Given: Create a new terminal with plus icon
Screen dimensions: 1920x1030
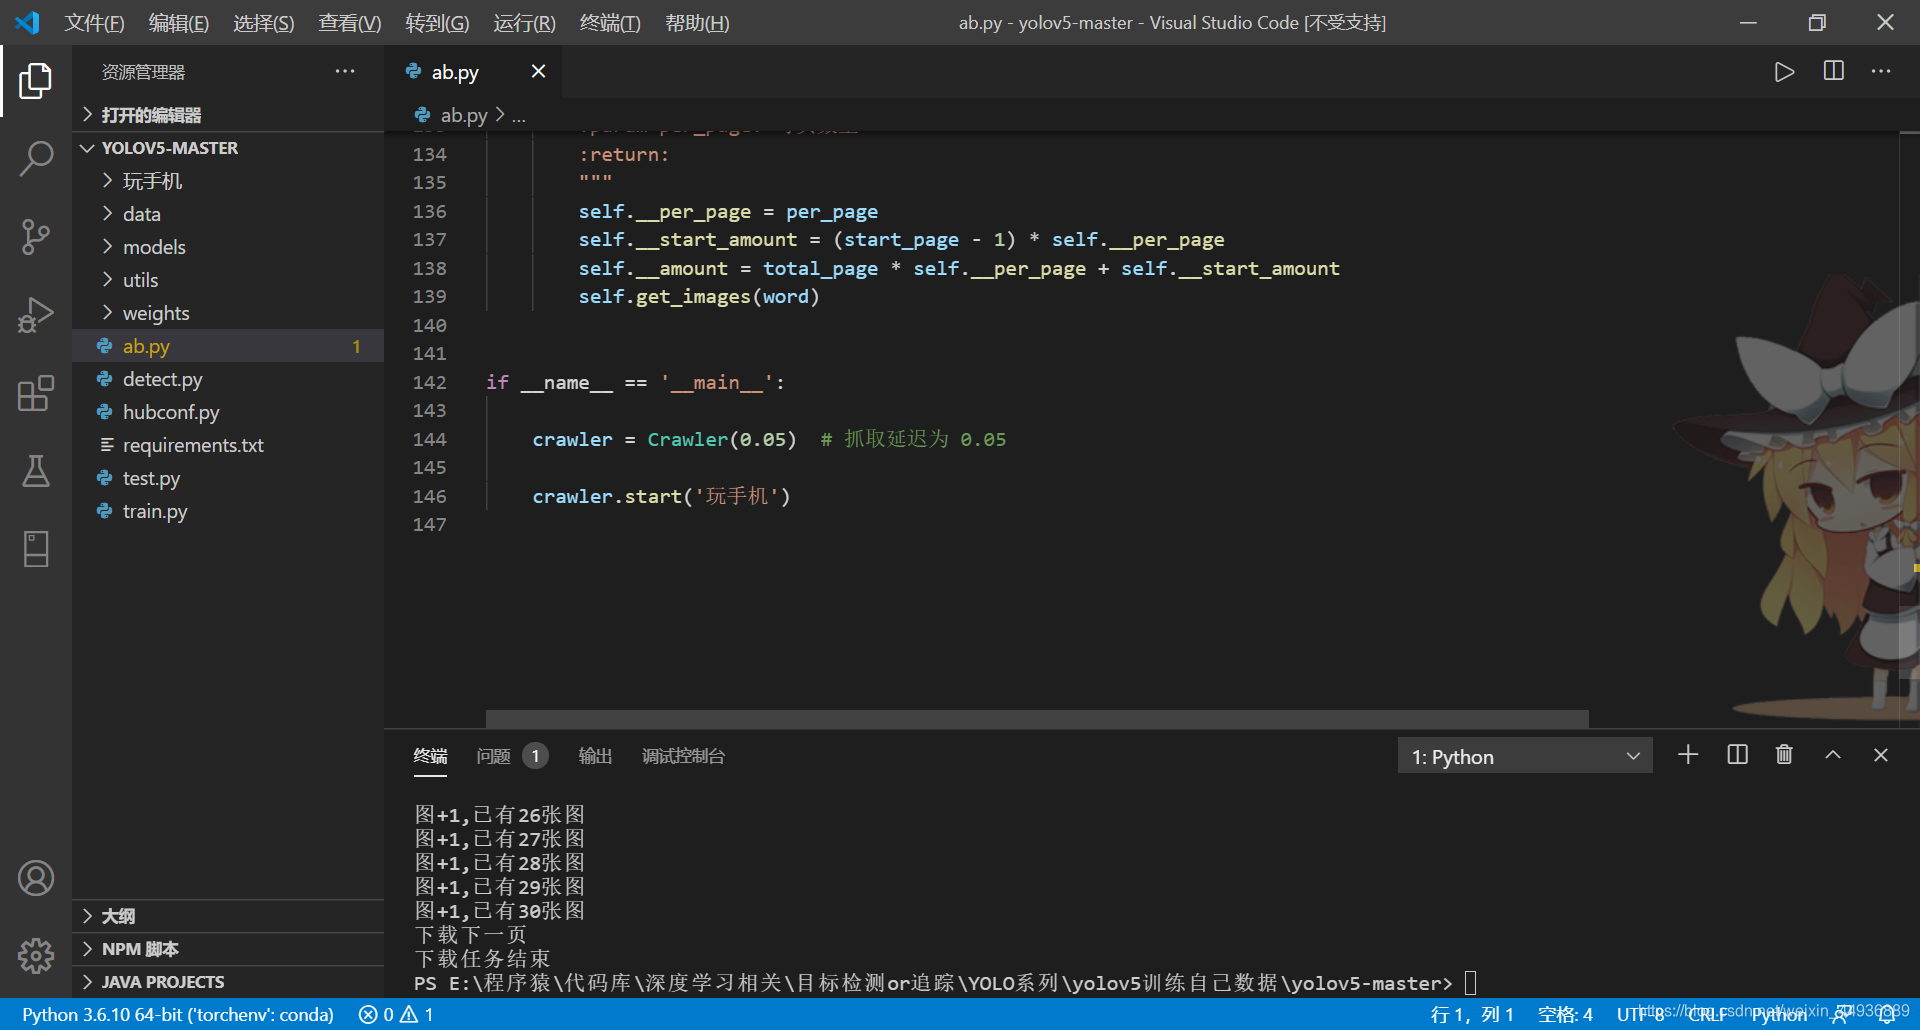Looking at the screenshot, I should 1688,755.
